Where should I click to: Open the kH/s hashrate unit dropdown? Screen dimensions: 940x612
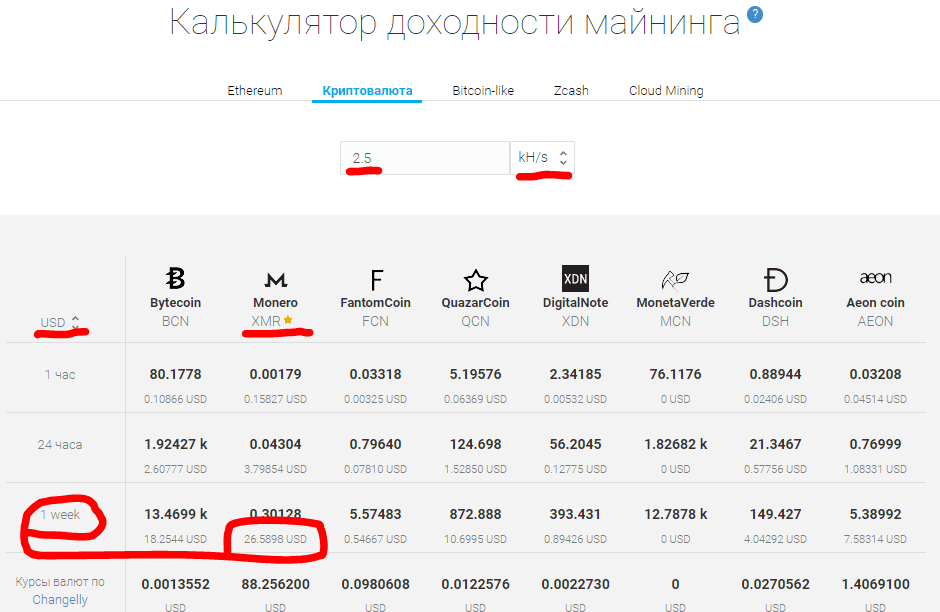click(542, 158)
